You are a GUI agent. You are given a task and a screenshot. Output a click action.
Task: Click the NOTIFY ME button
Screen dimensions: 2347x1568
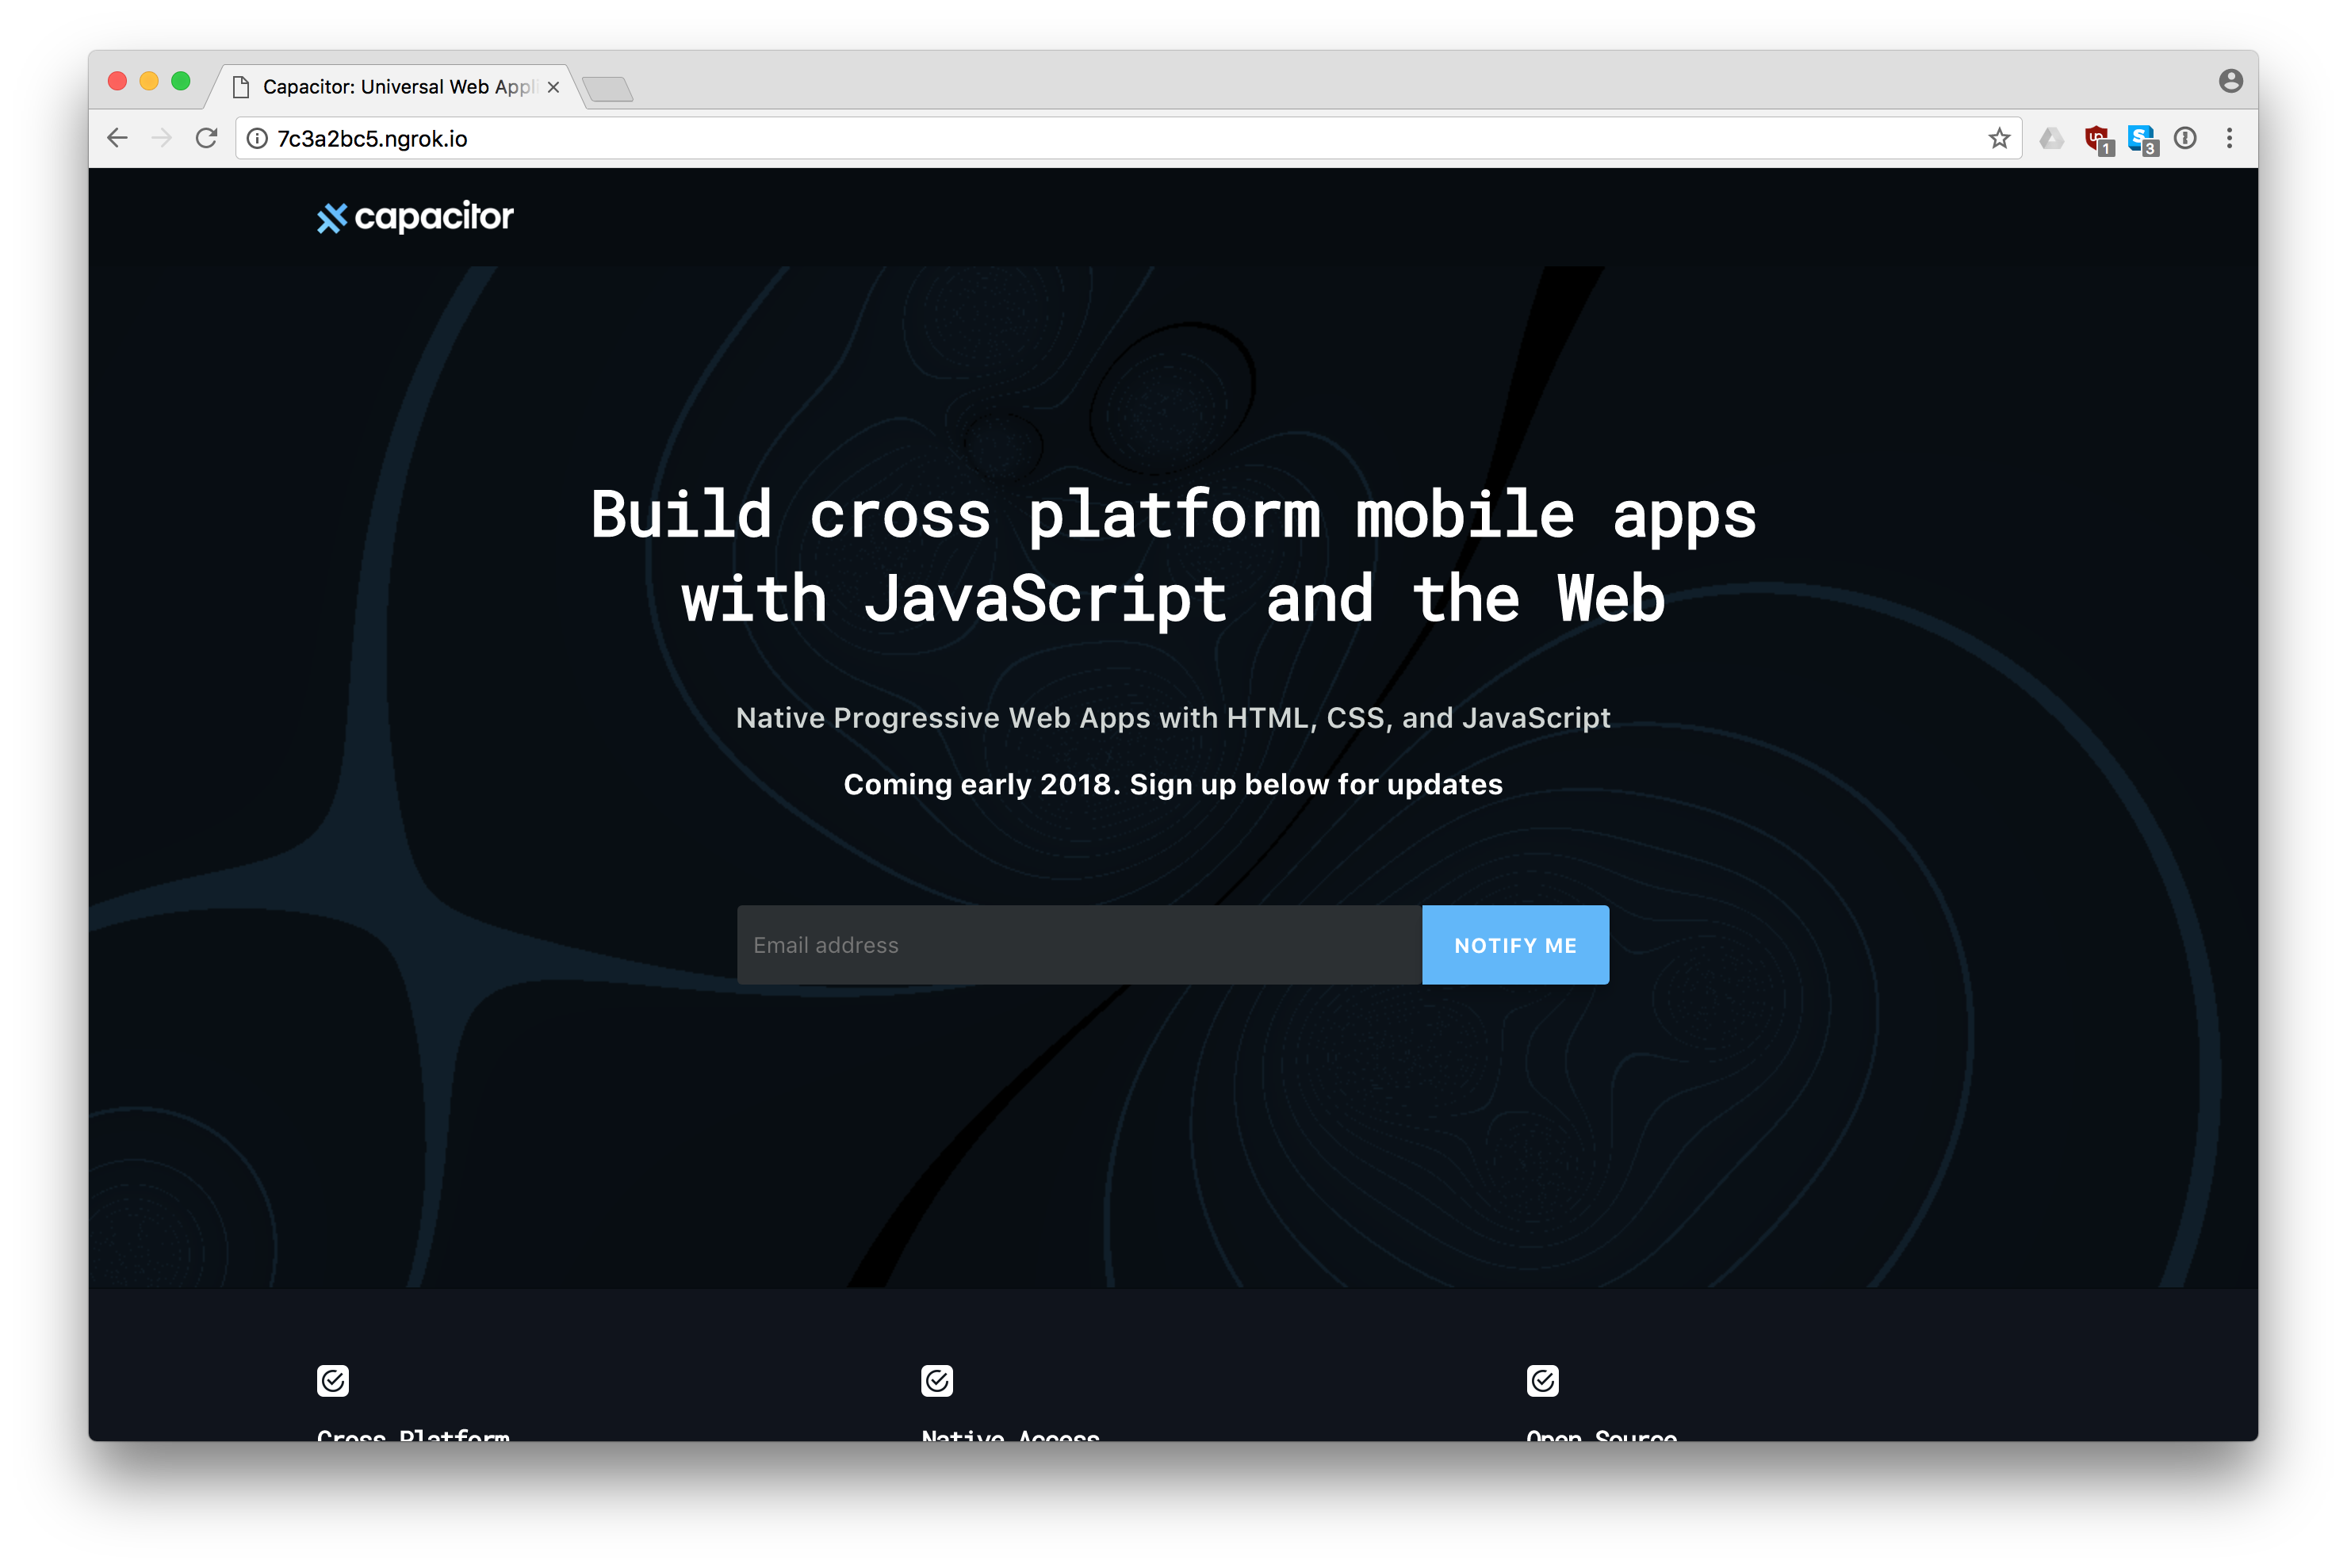1515,945
